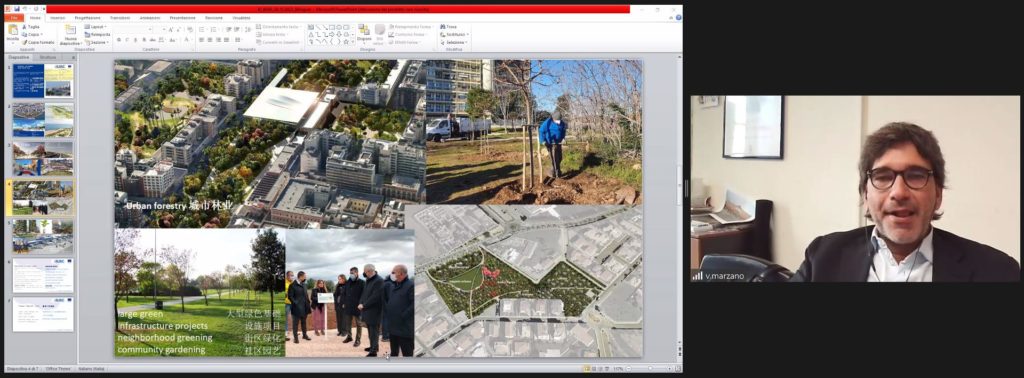Click the Disponi arrange icon
Image resolution: width=1024 pixels, height=378 pixels.
pos(364,30)
